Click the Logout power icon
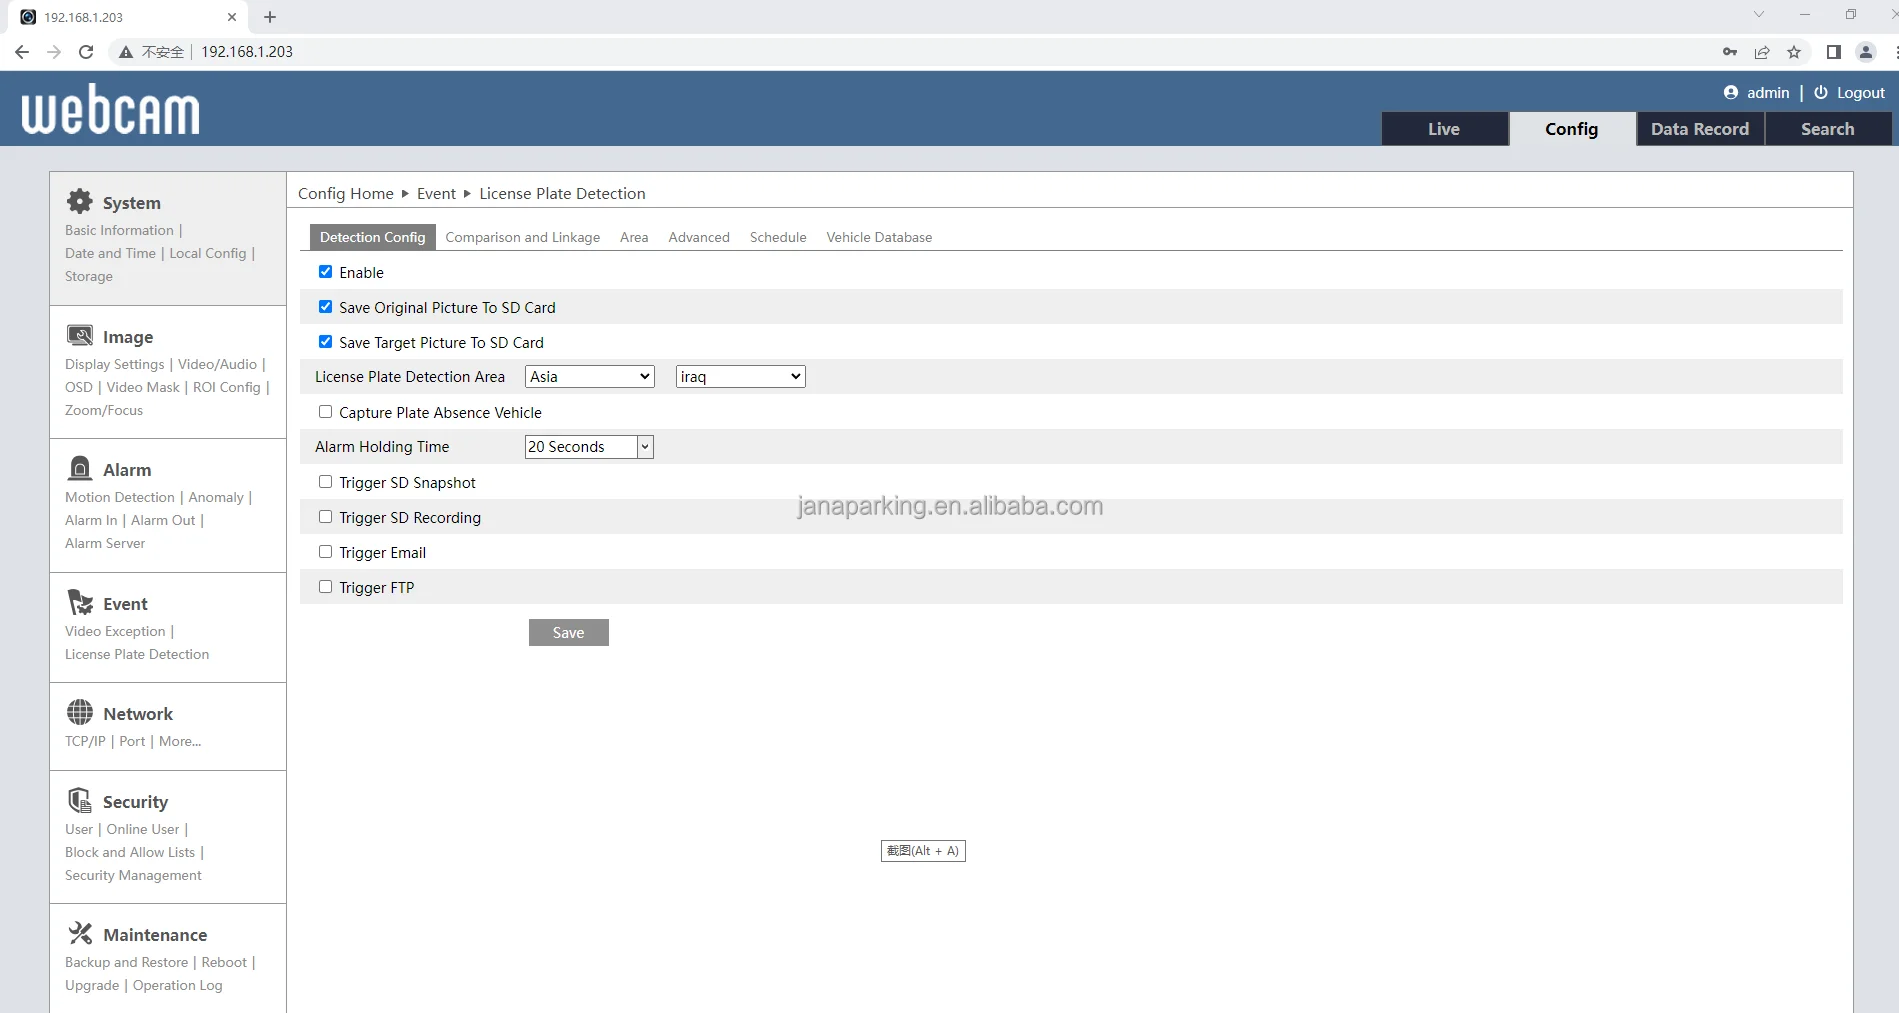 (x=1821, y=92)
